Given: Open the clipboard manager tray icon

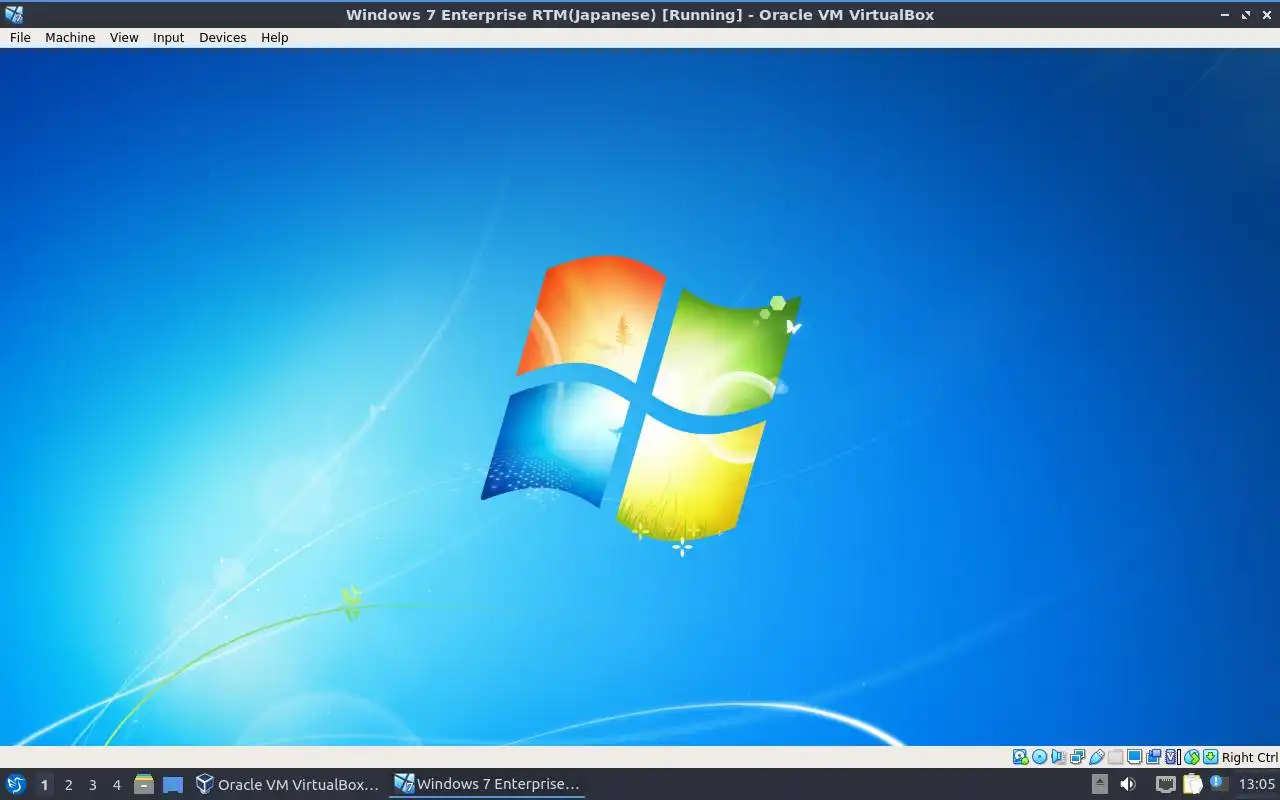Looking at the screenshot, I should [x=1192, y=784].
